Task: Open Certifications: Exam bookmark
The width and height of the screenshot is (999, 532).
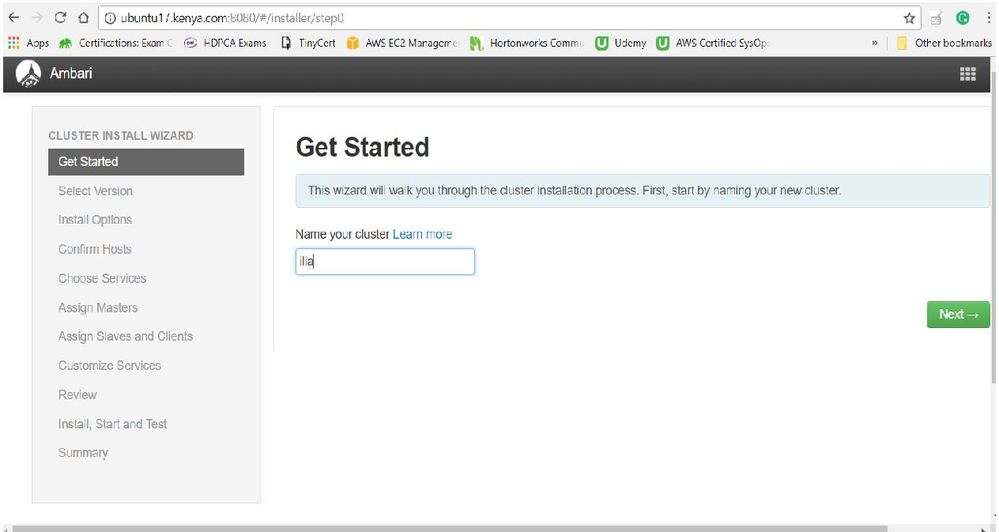Action: click(115, 43)
